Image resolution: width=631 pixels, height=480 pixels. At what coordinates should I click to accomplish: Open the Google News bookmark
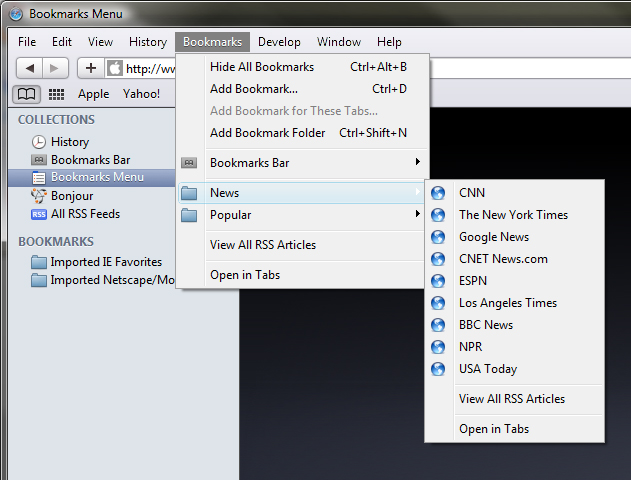tap(515, 237)
